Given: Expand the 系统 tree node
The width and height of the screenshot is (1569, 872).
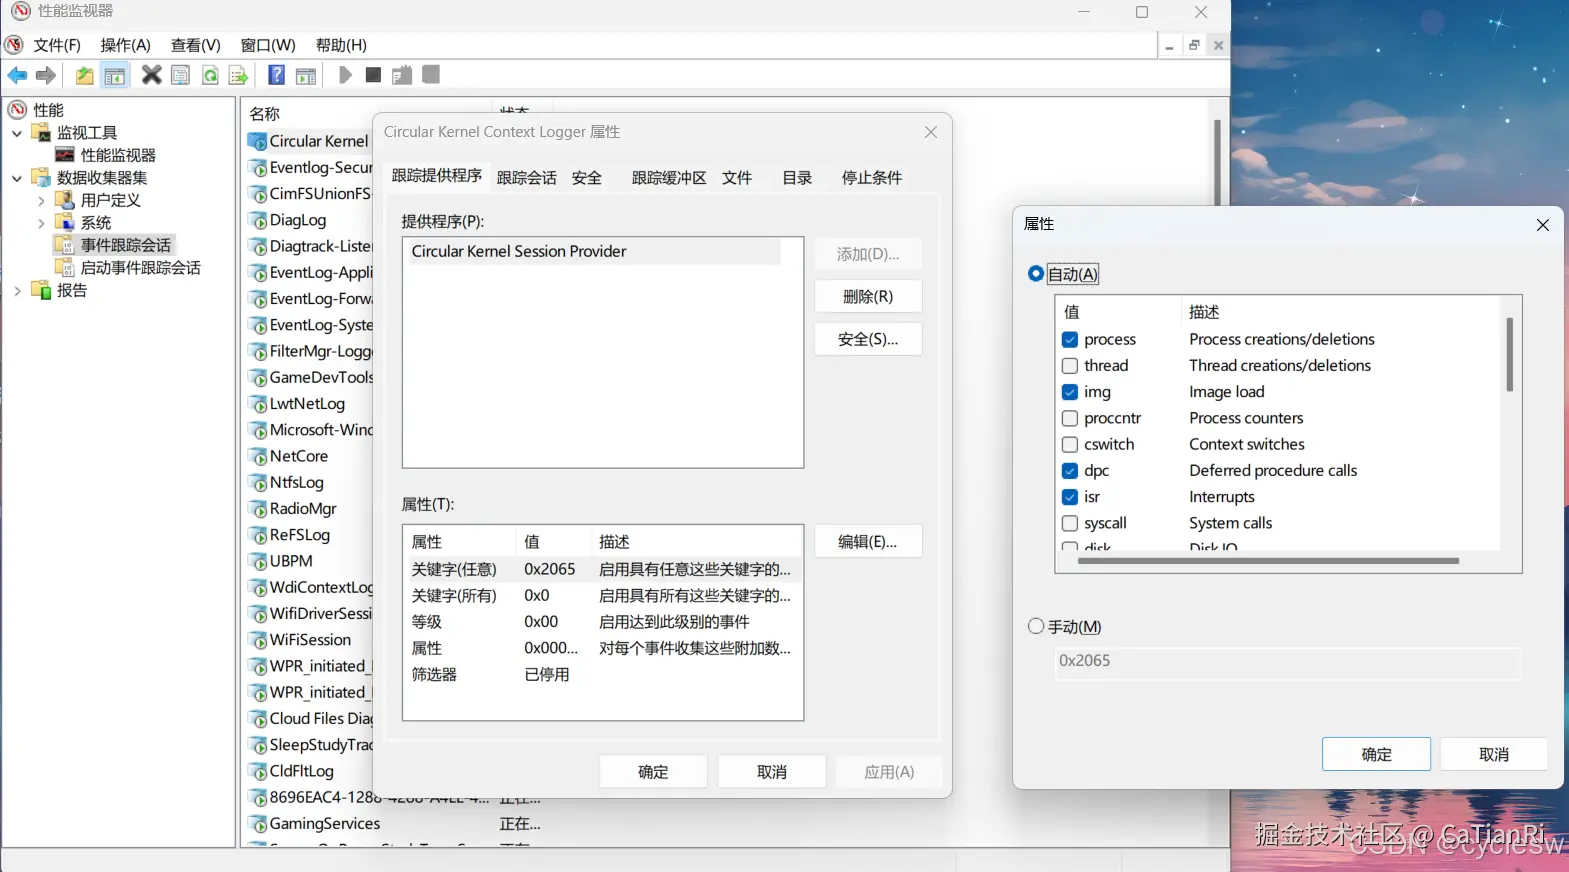Looking at the screenshot, I should 41,223.
